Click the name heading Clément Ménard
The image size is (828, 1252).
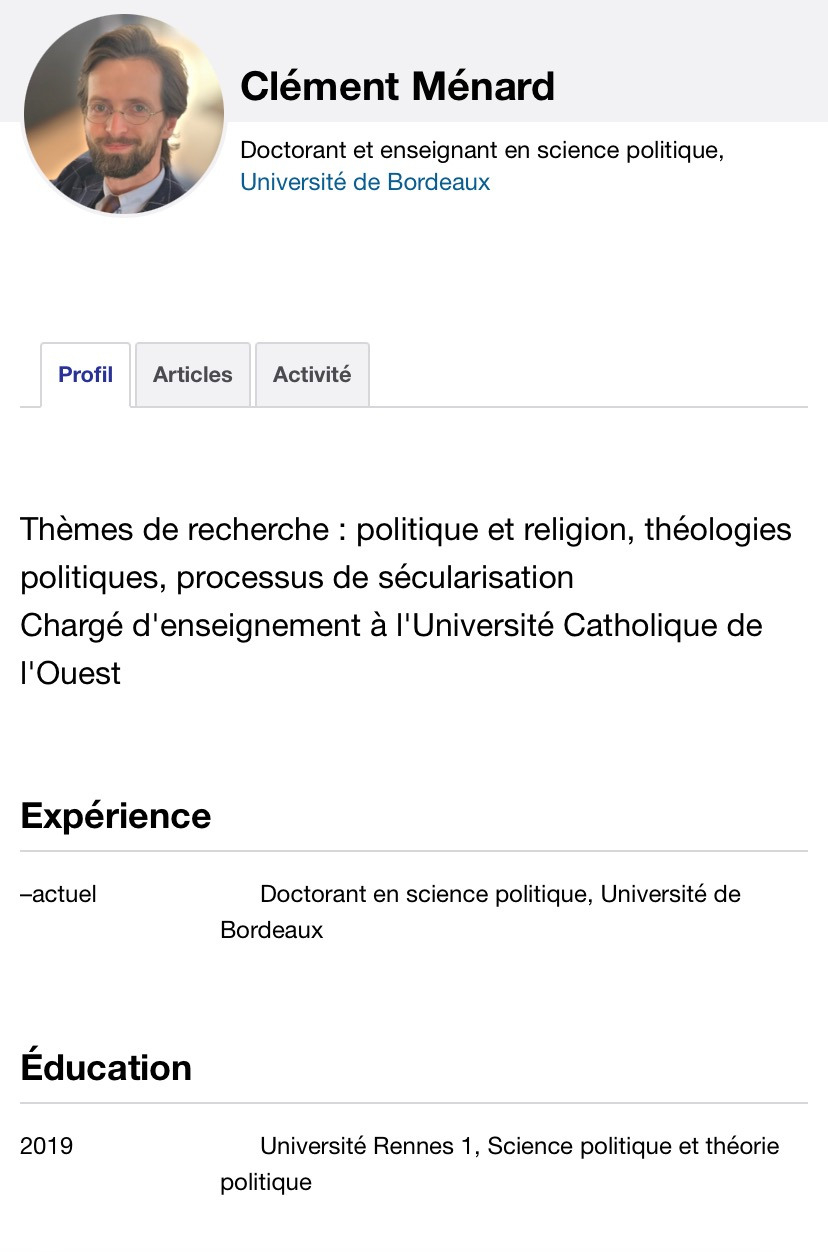point(397,86)
